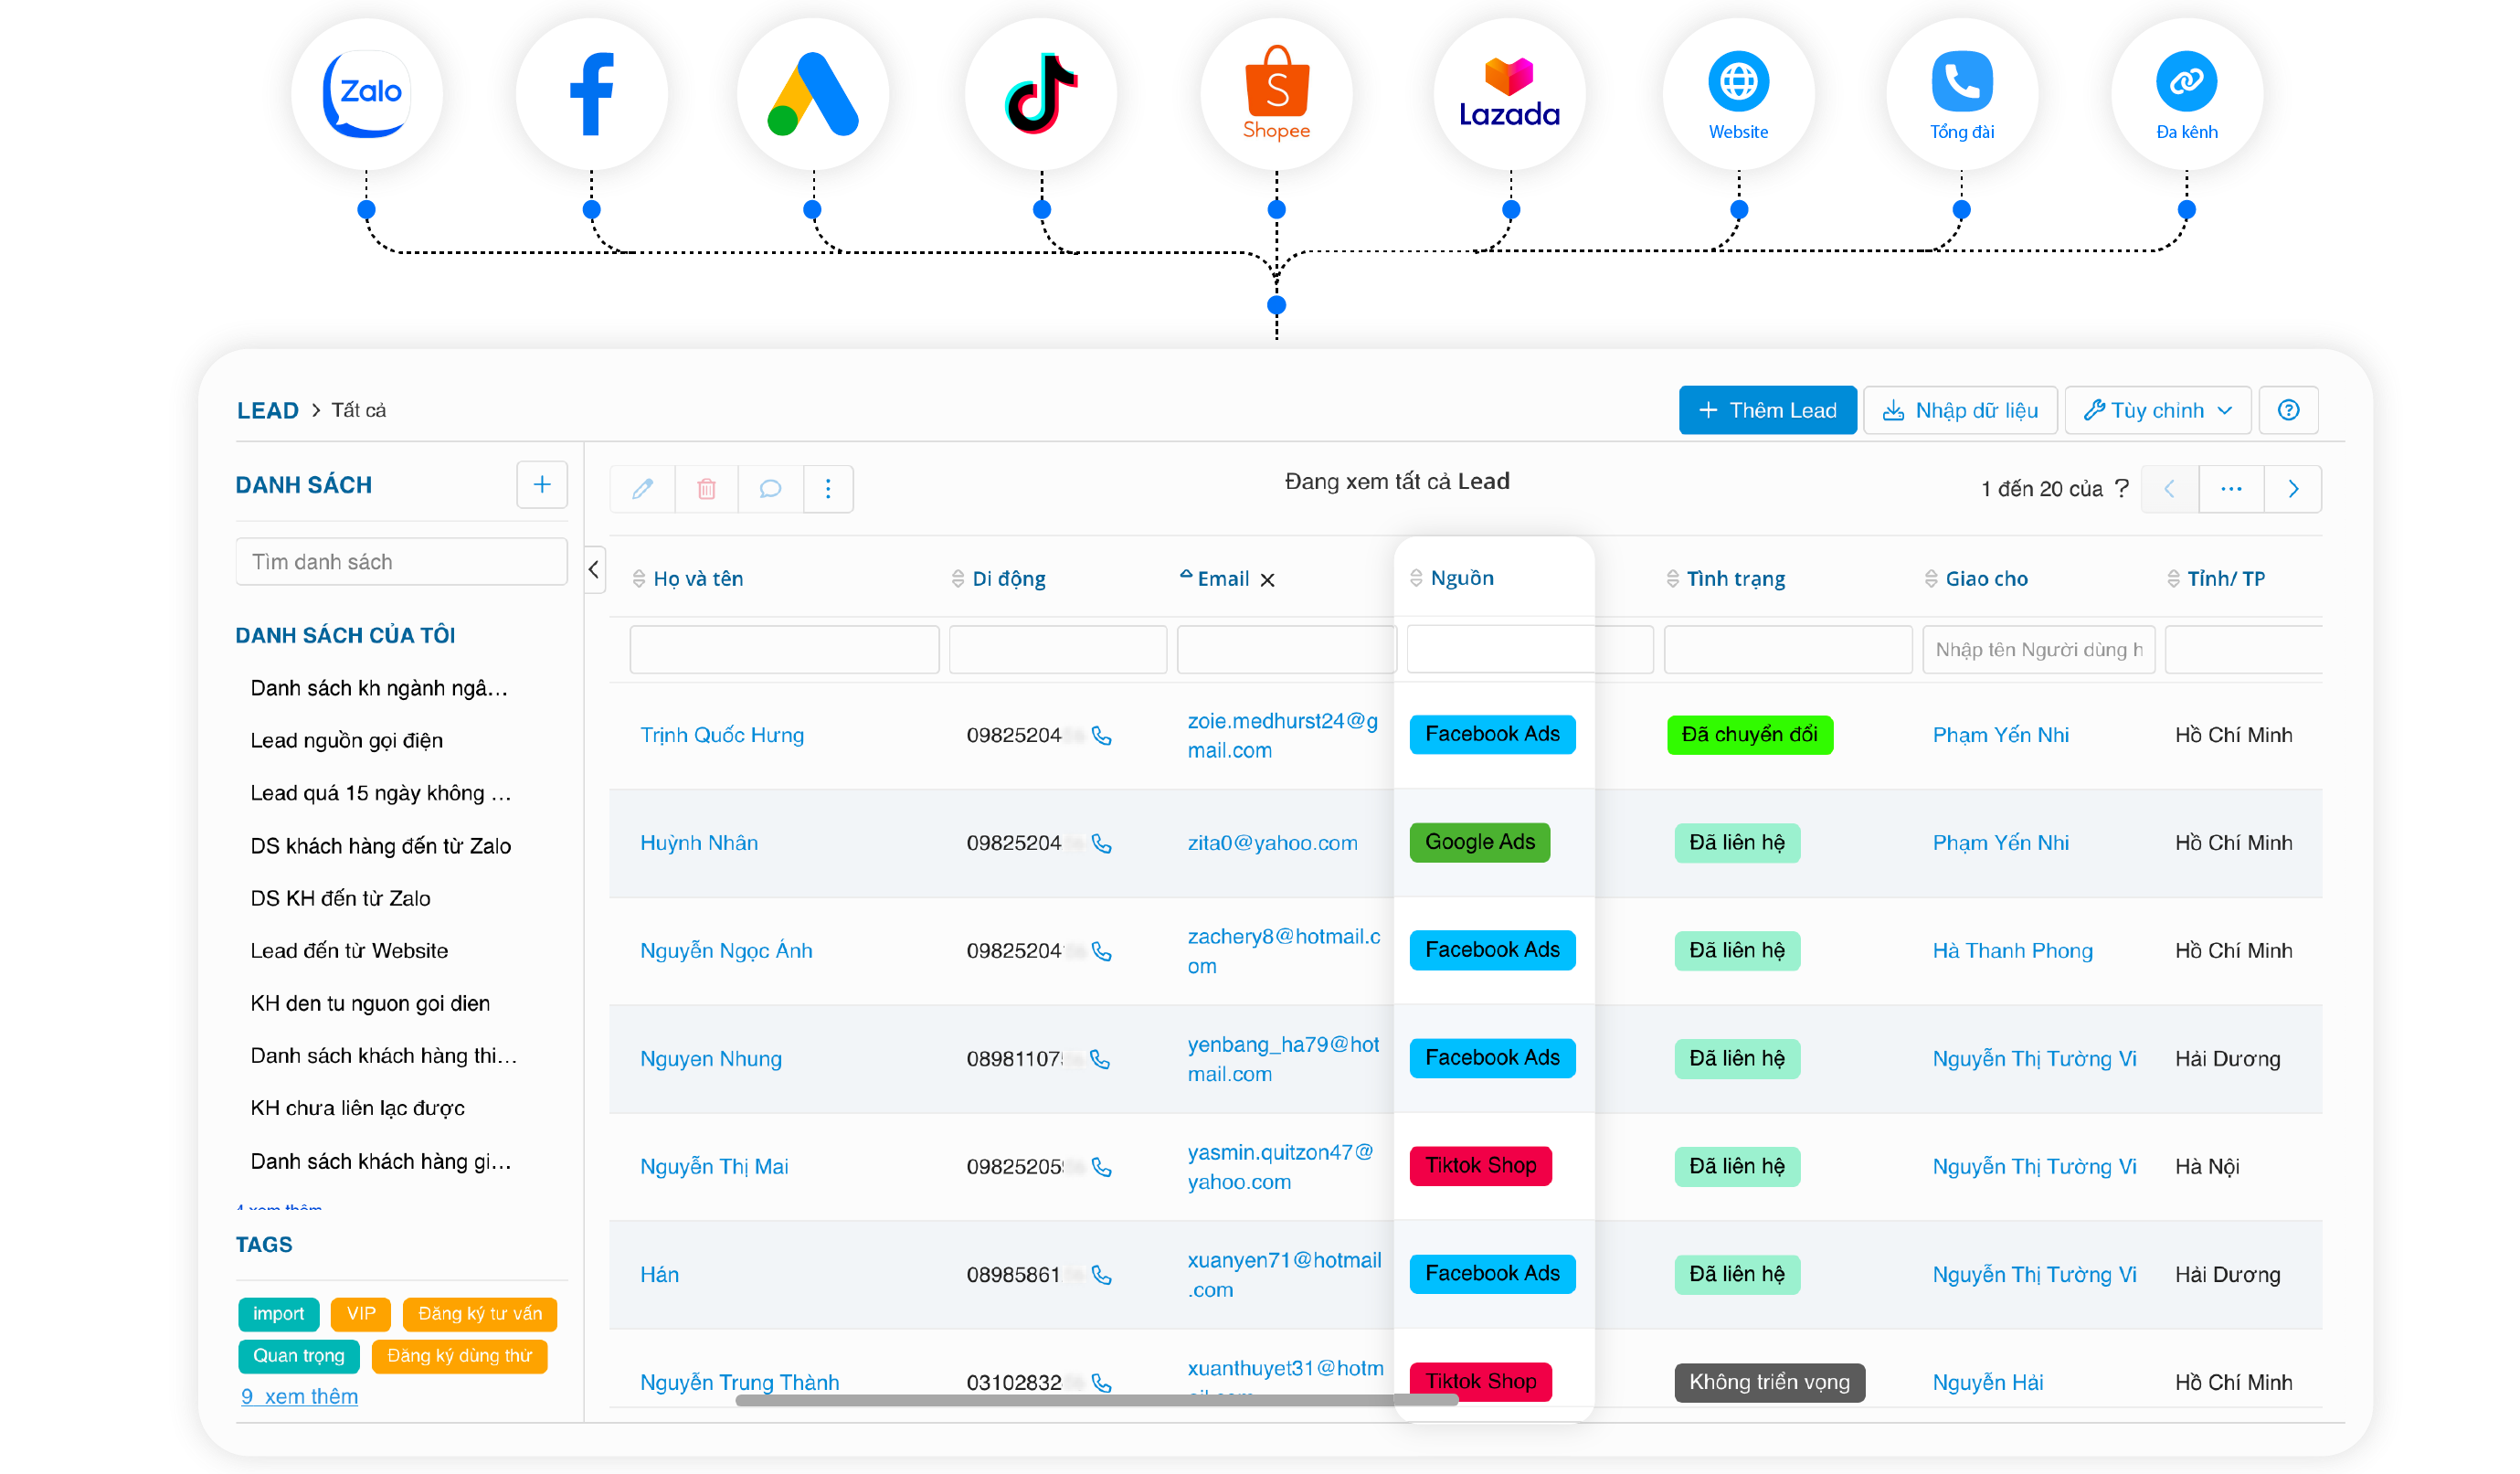Click the Lazada channel icon
This screenshot has width=2520, height=1474.
click(x=1509, y=93)
